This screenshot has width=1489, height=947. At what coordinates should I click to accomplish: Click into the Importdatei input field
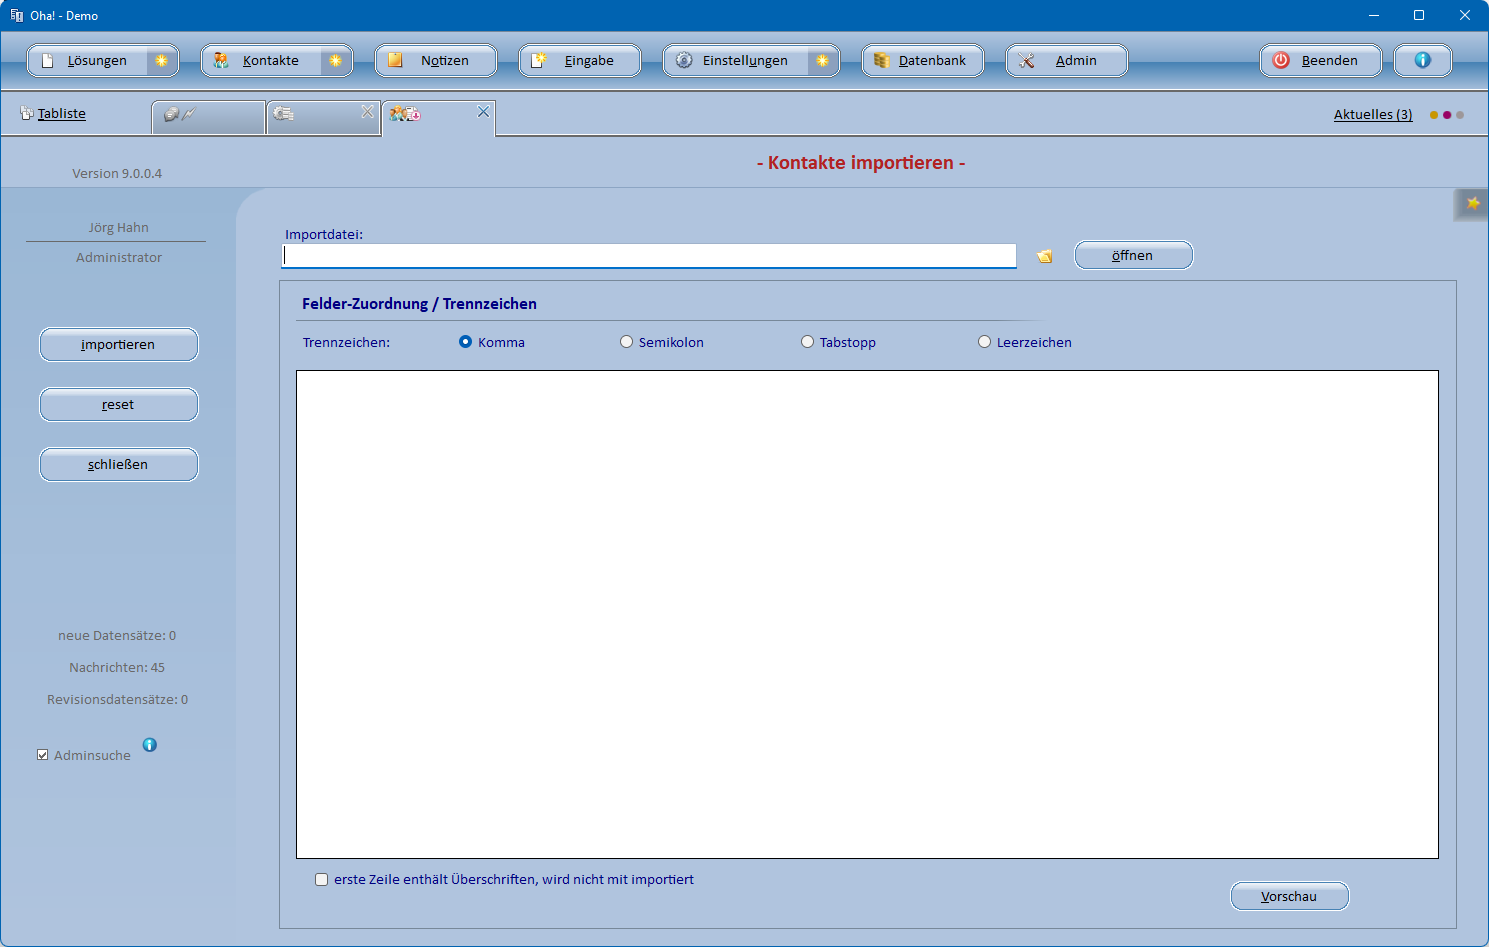[648, 256]
